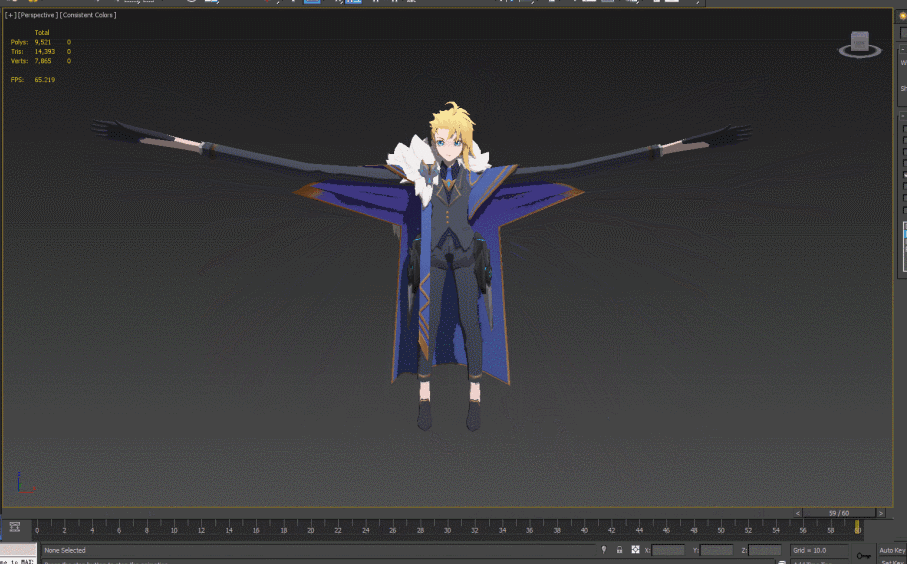The image size is (907, 564).
Task: Click frame 30 on the timeline track bar
Action: point(447,528)
